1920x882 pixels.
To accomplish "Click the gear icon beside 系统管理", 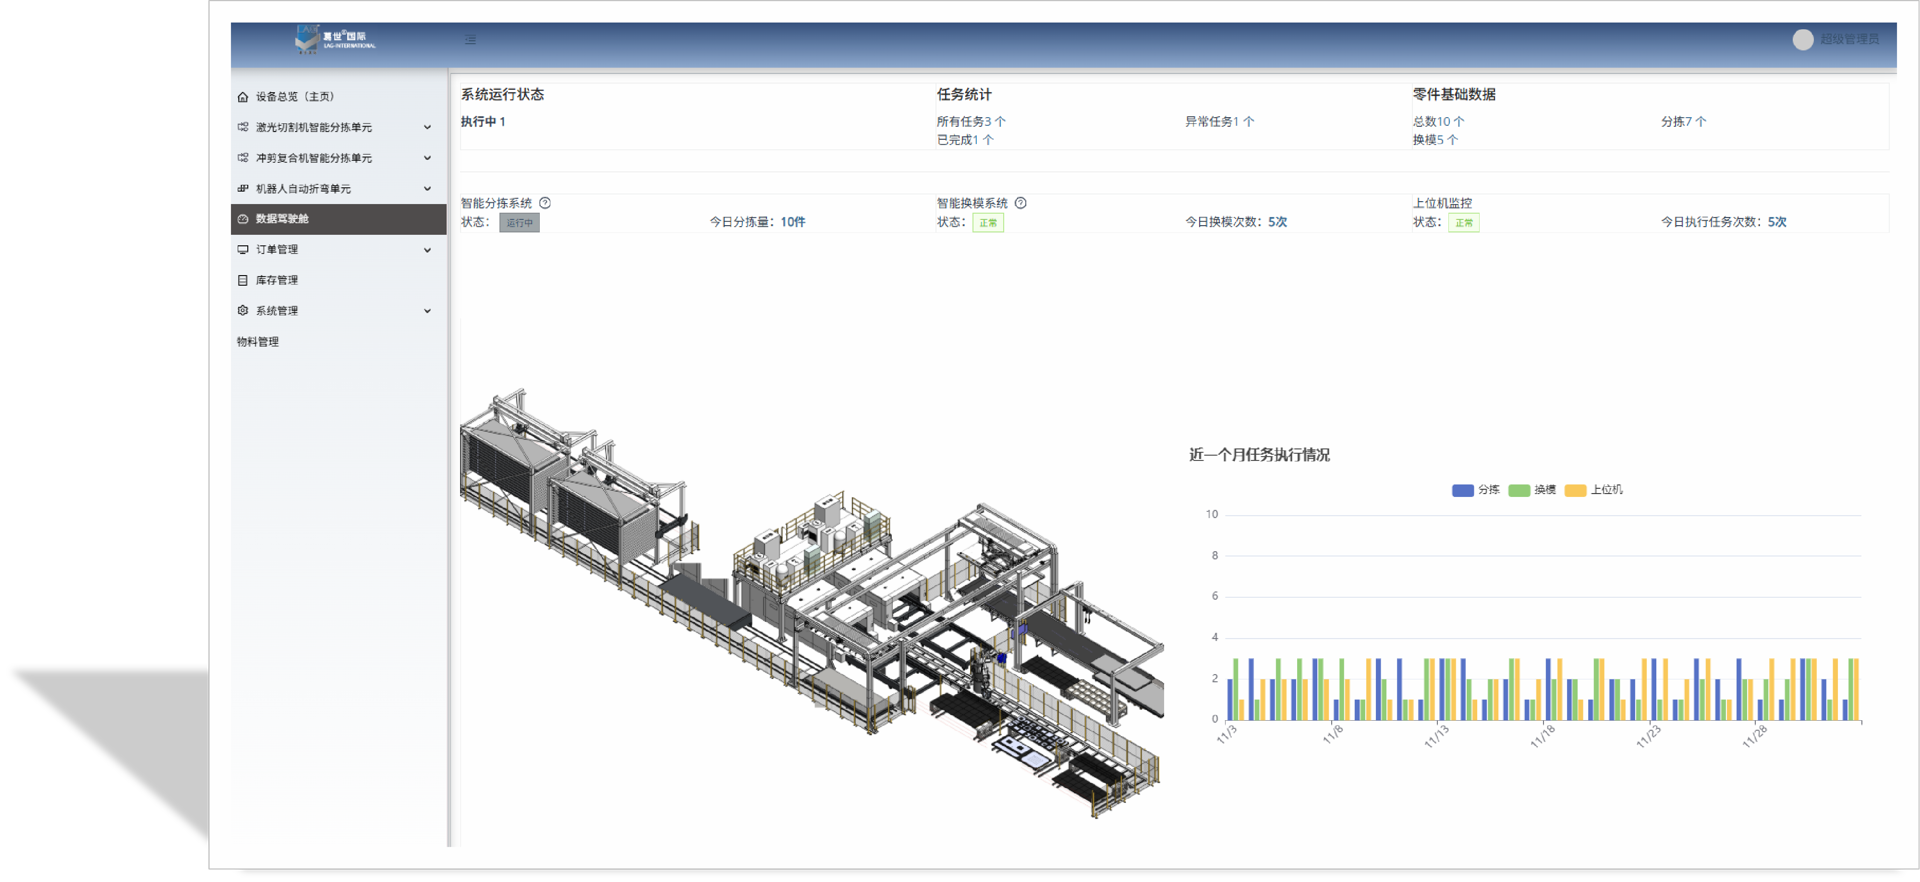I will coord(243,311).
